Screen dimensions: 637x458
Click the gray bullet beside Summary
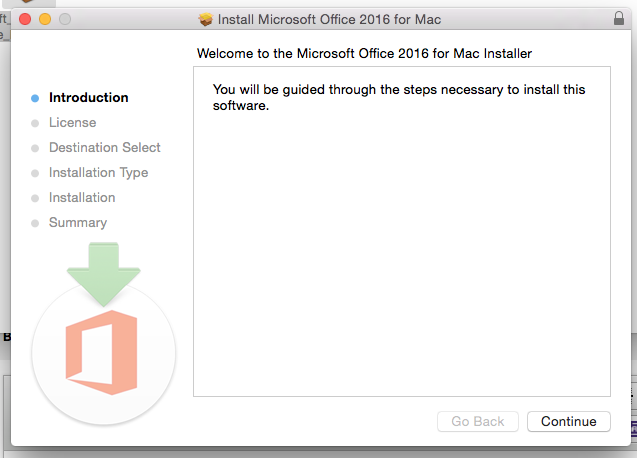[x=35, y=223]
